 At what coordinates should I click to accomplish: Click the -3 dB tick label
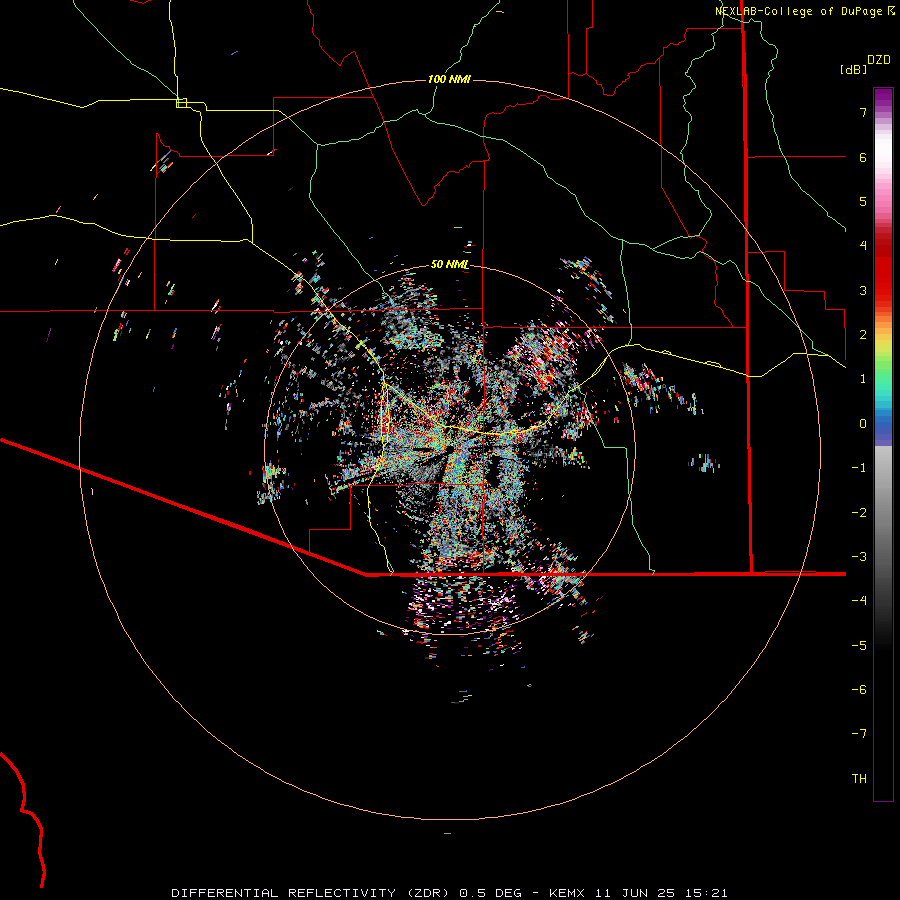tap(859, 557)
